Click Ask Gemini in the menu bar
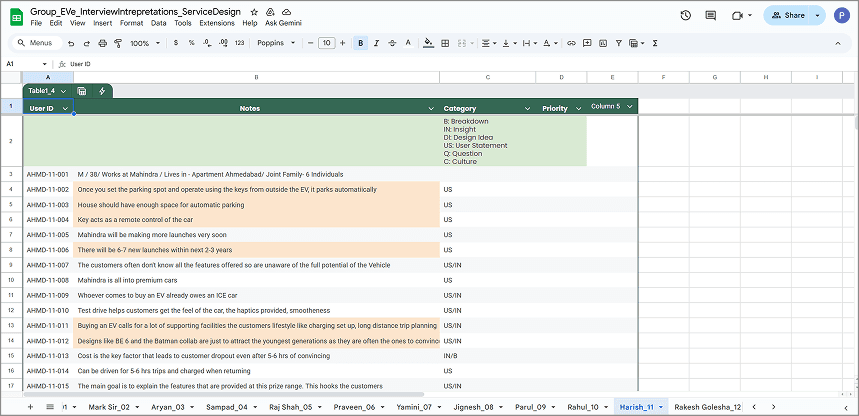859x416 pixels. click(x=285, y=22)
